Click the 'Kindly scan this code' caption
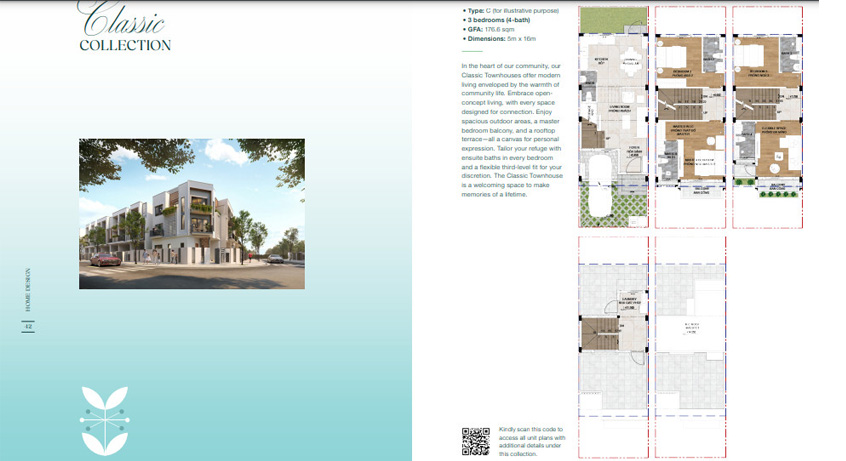Image resolution: width=846 pixels, height=461 pixels. pos(532,440)
